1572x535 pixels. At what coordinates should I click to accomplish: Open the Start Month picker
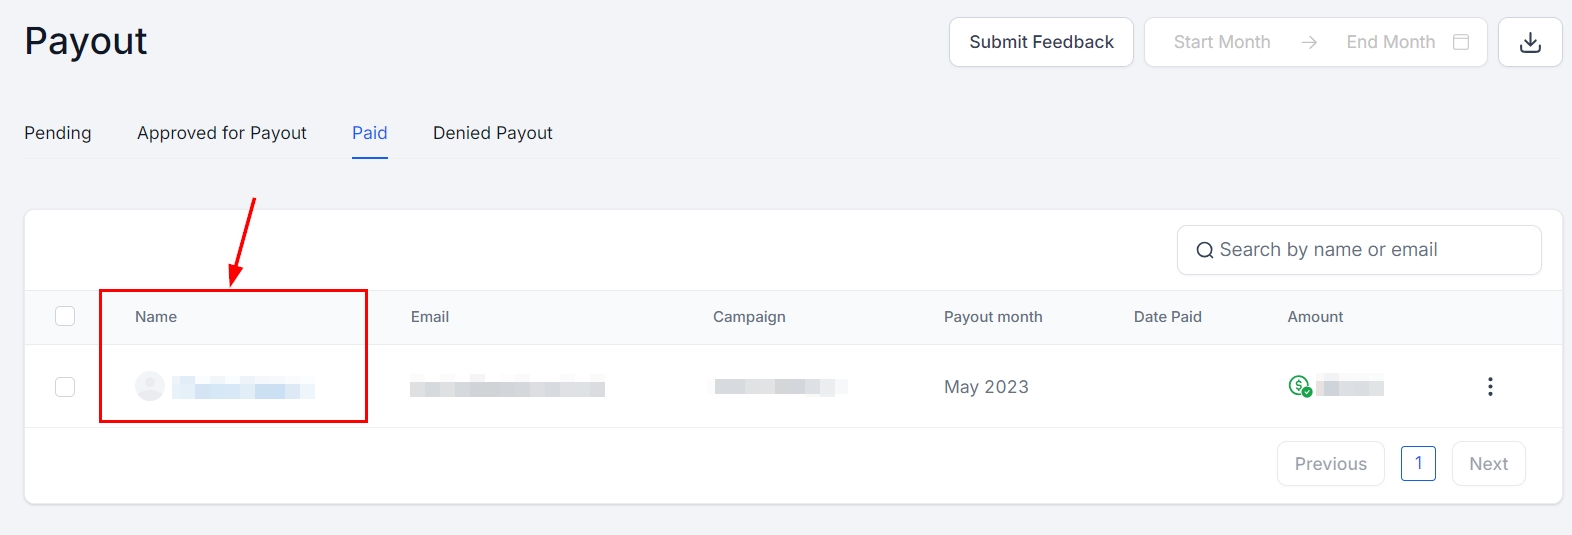pos(1222,42)
